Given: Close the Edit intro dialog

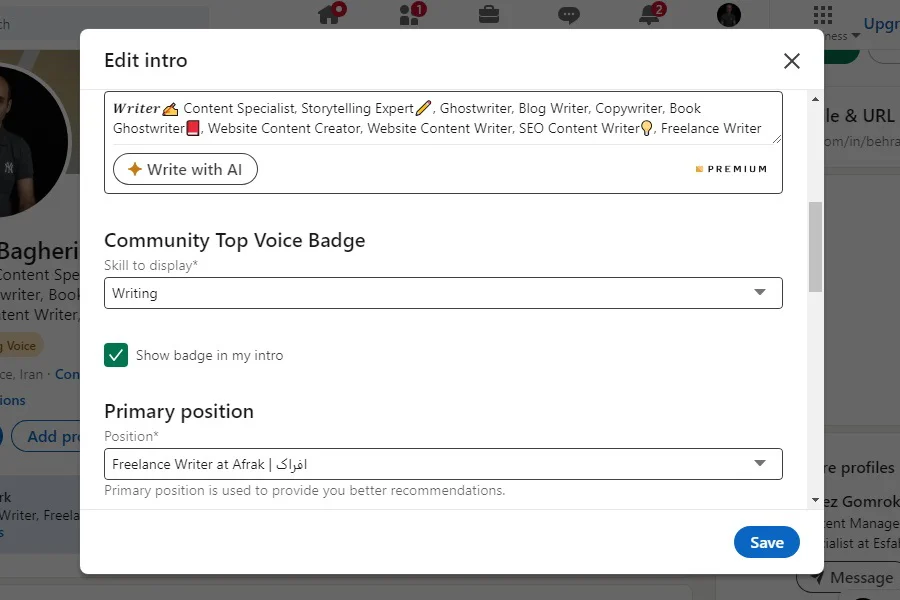Looking at the screenshot, I should (792, 61).
